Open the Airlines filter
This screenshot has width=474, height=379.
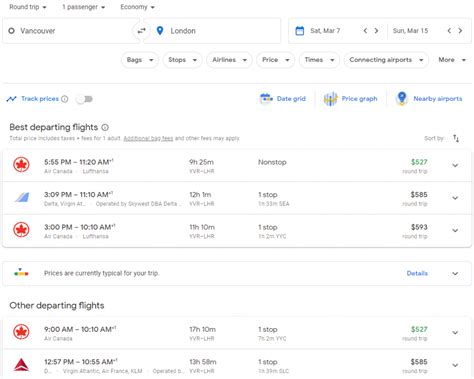tap(229, 60)
